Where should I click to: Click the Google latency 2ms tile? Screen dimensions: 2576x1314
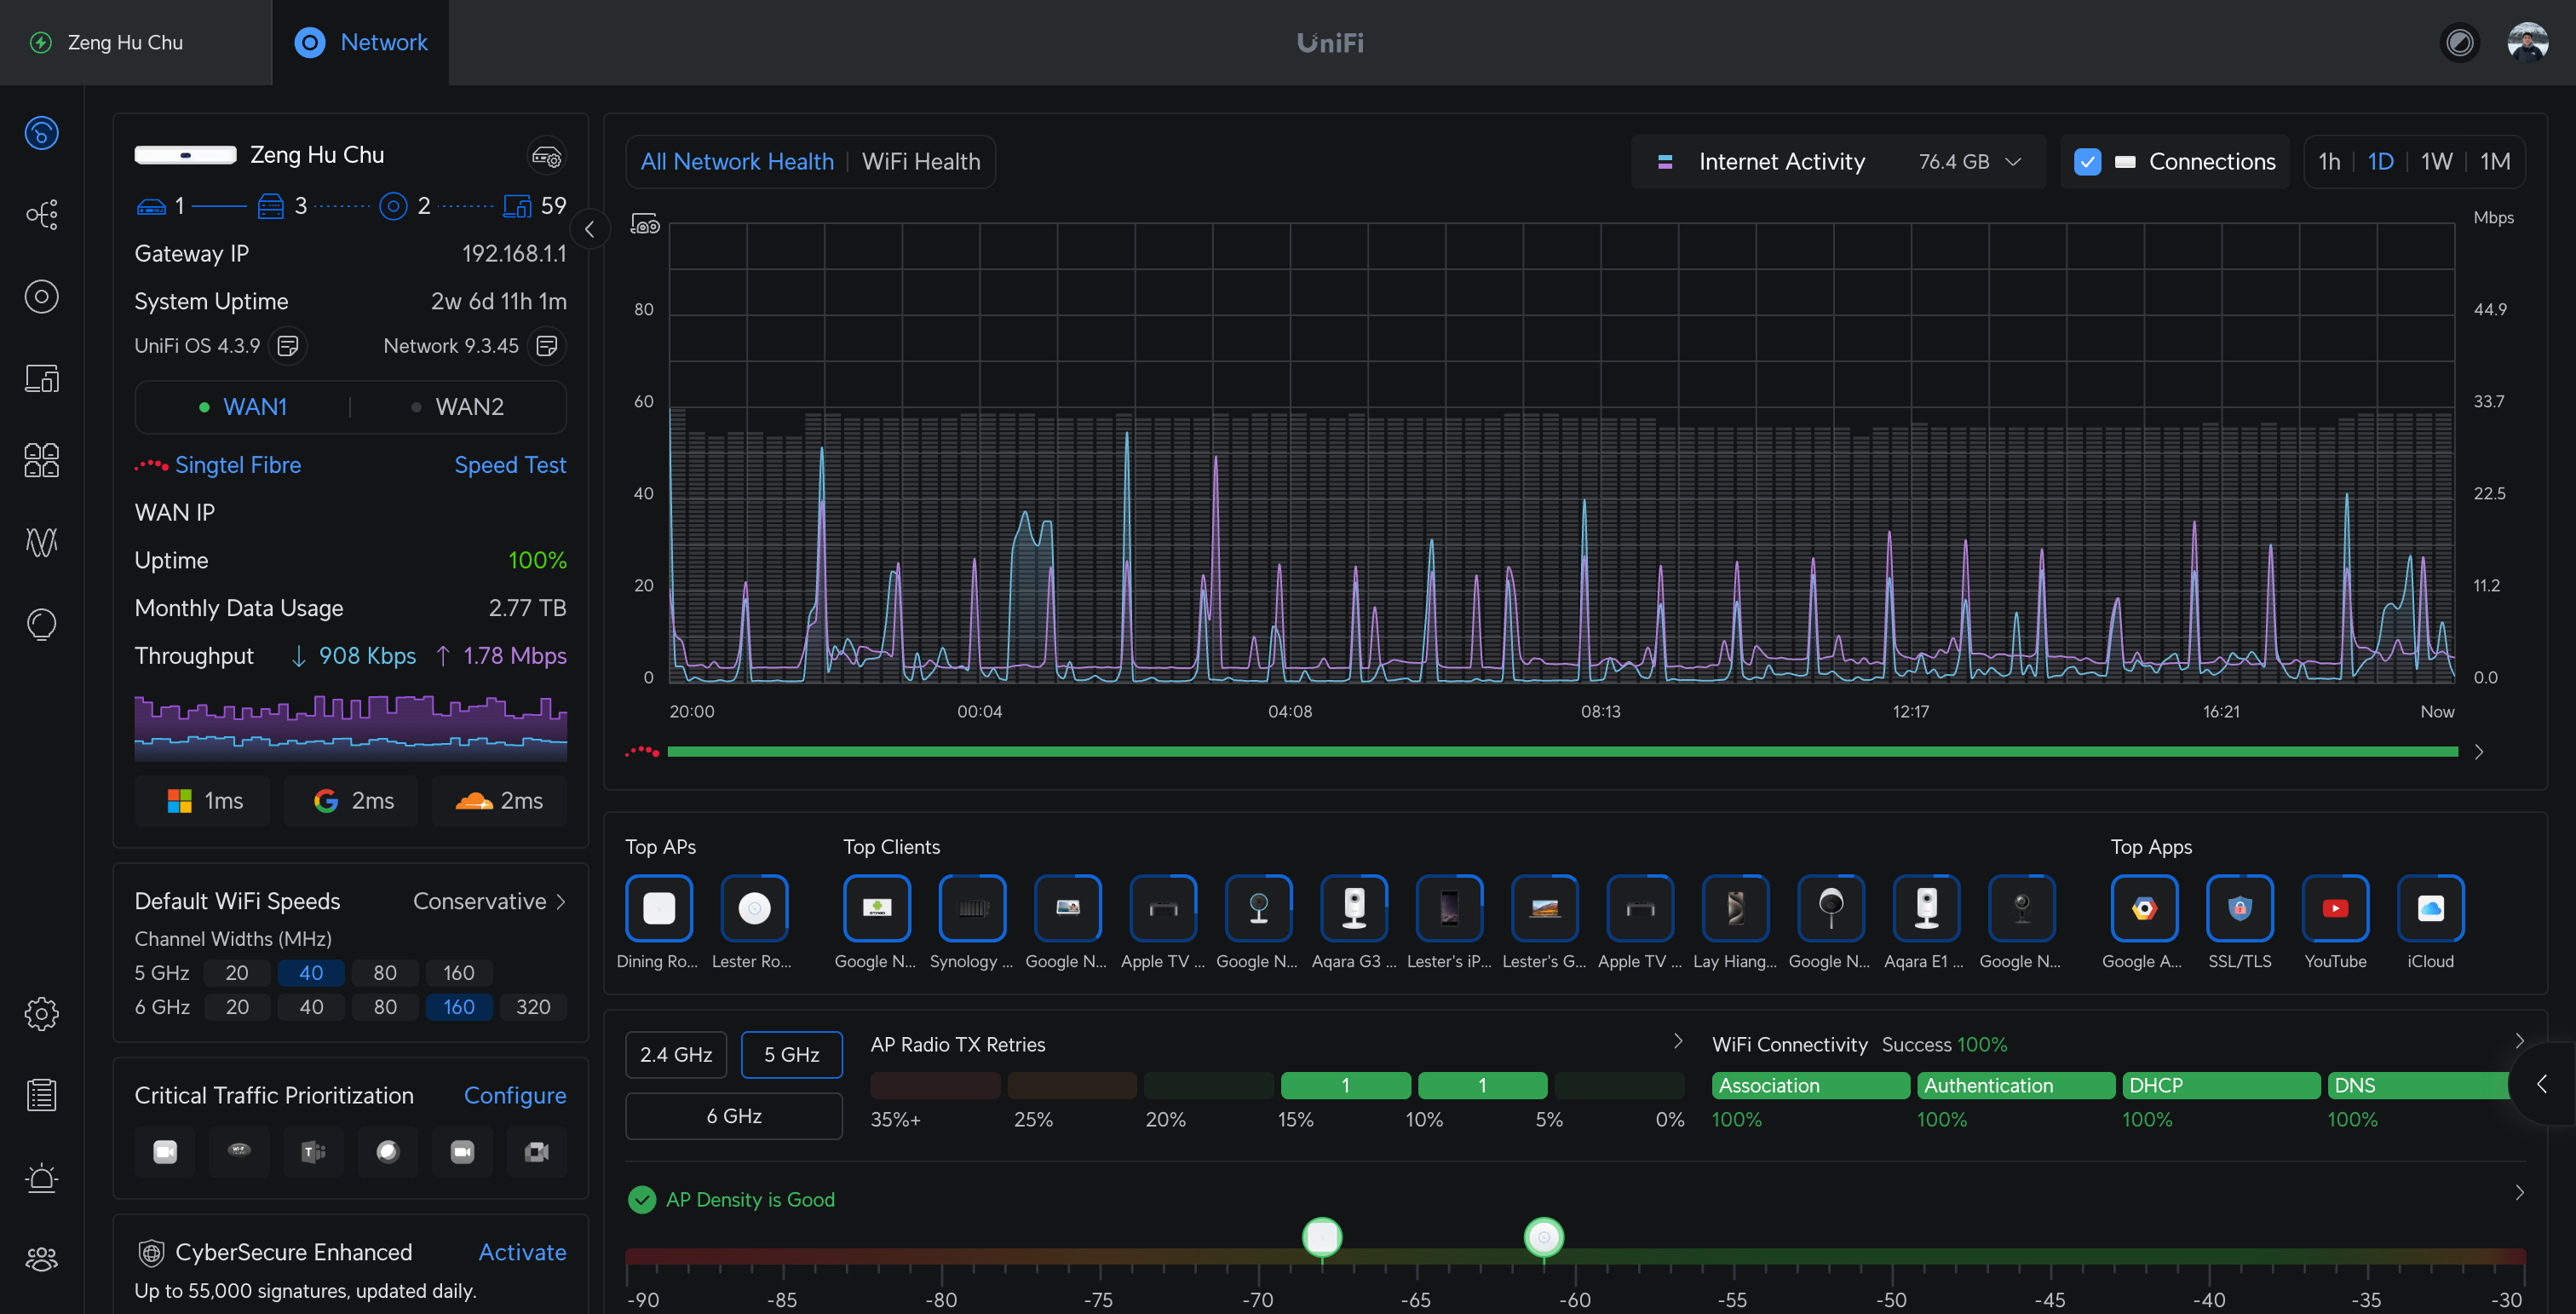click(x=351, y=801)
